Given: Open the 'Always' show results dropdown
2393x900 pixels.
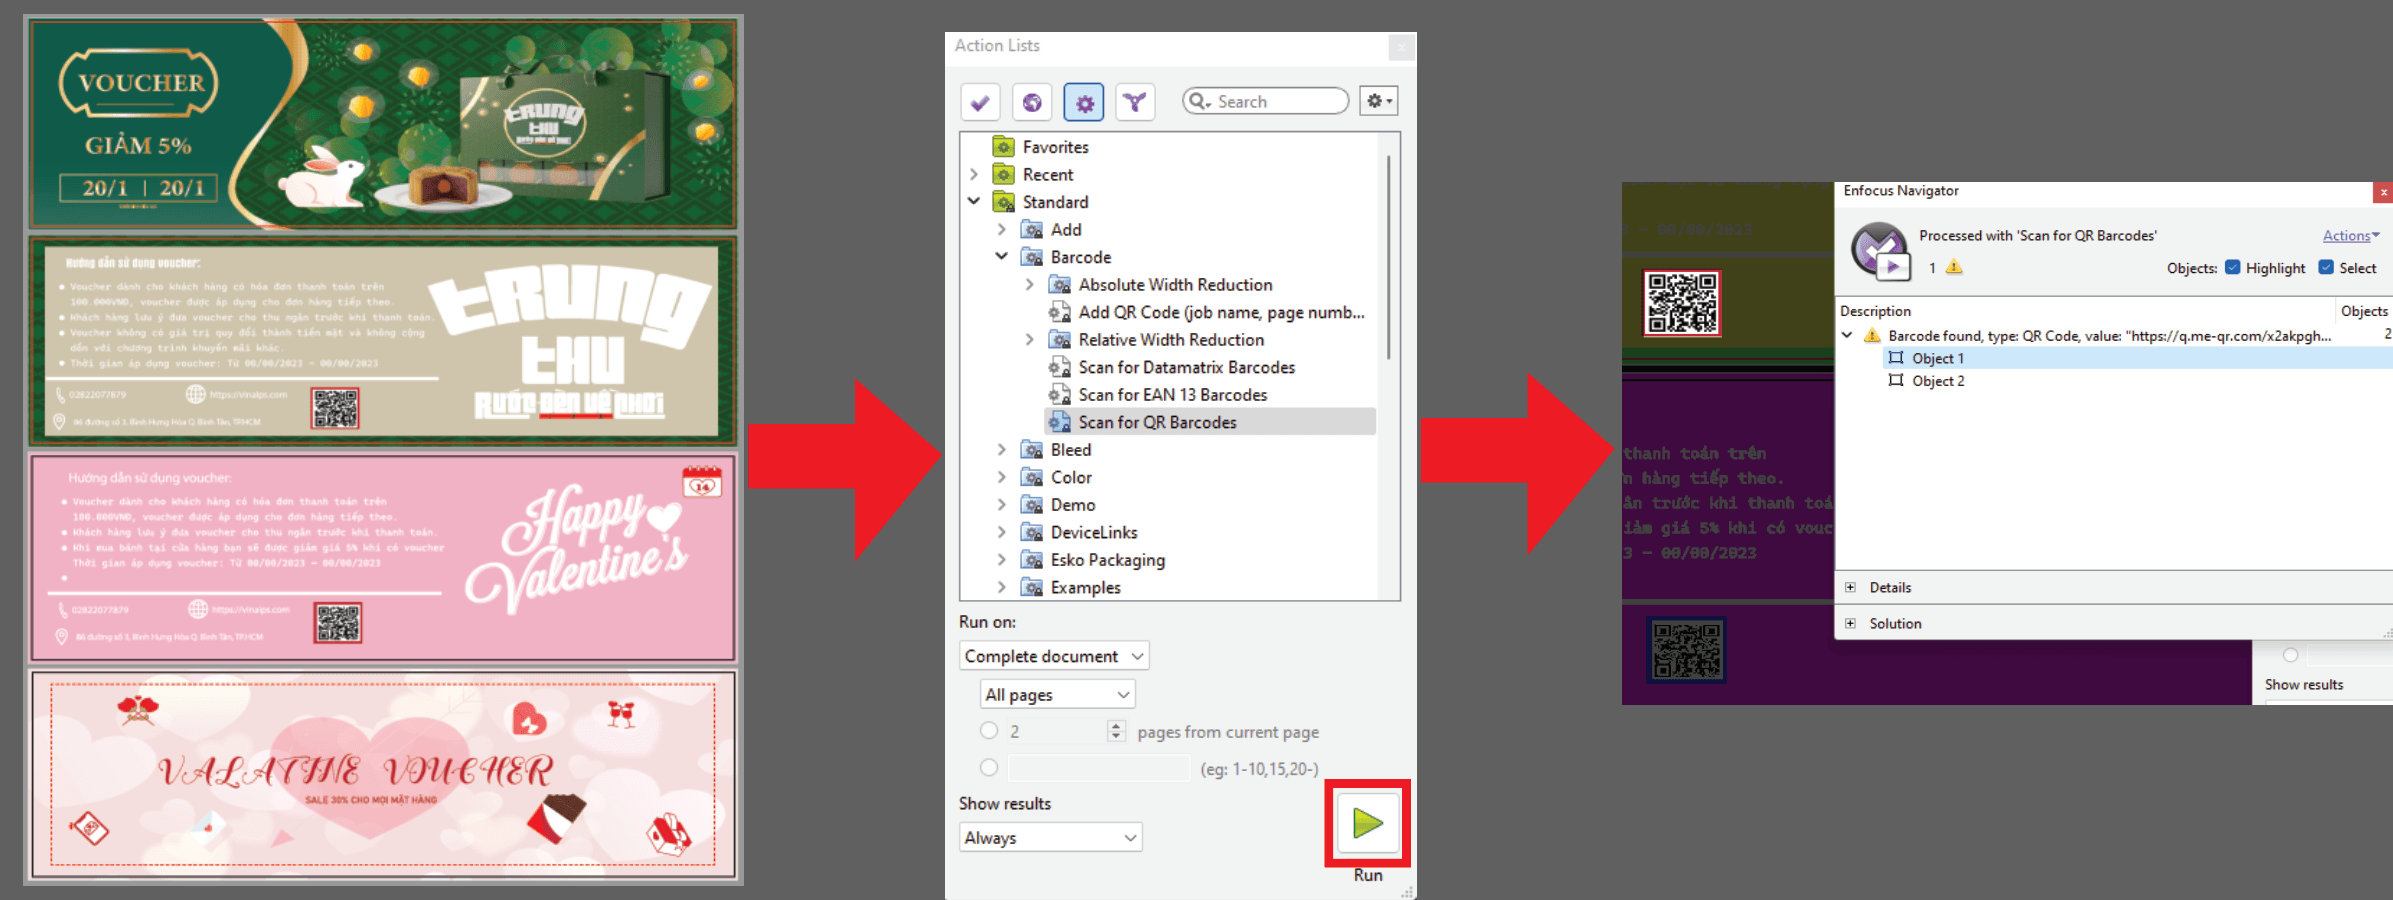Looking at the screenshot, I should point(1050,837).
